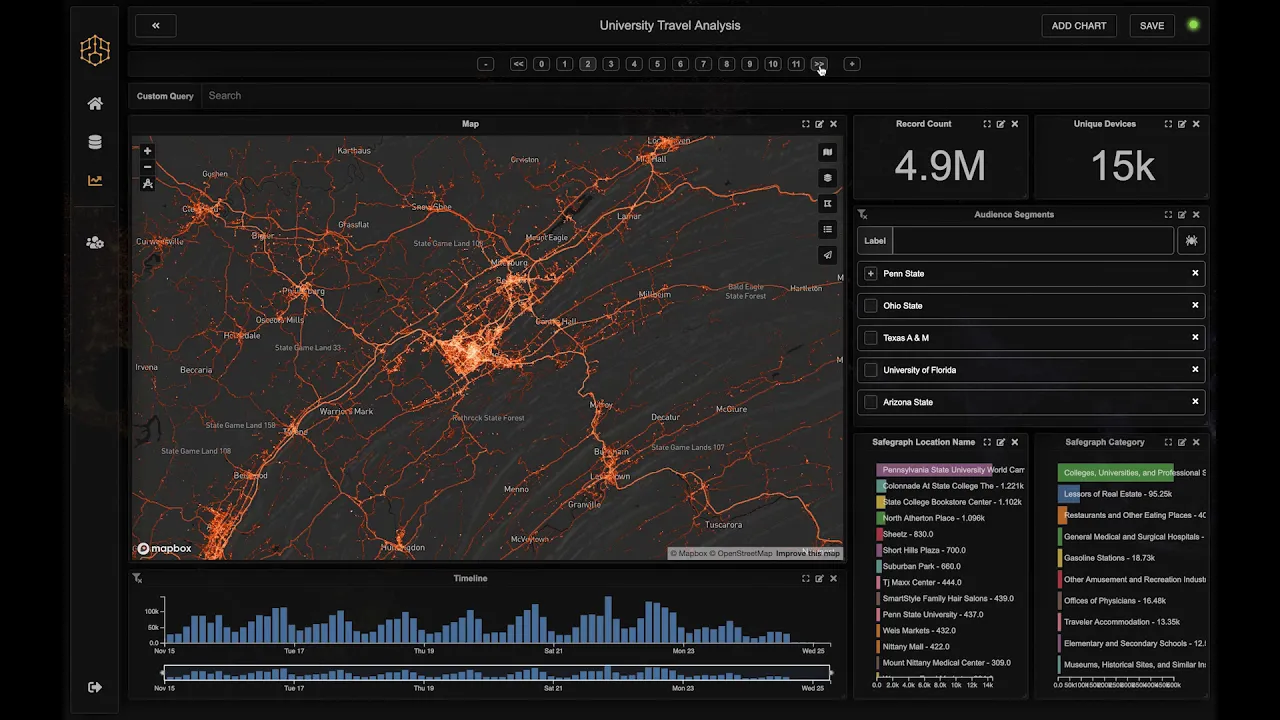The height and width of the screenshot is (720, 1280).
Task: Open the map list icon
Action: pos(827,229)
